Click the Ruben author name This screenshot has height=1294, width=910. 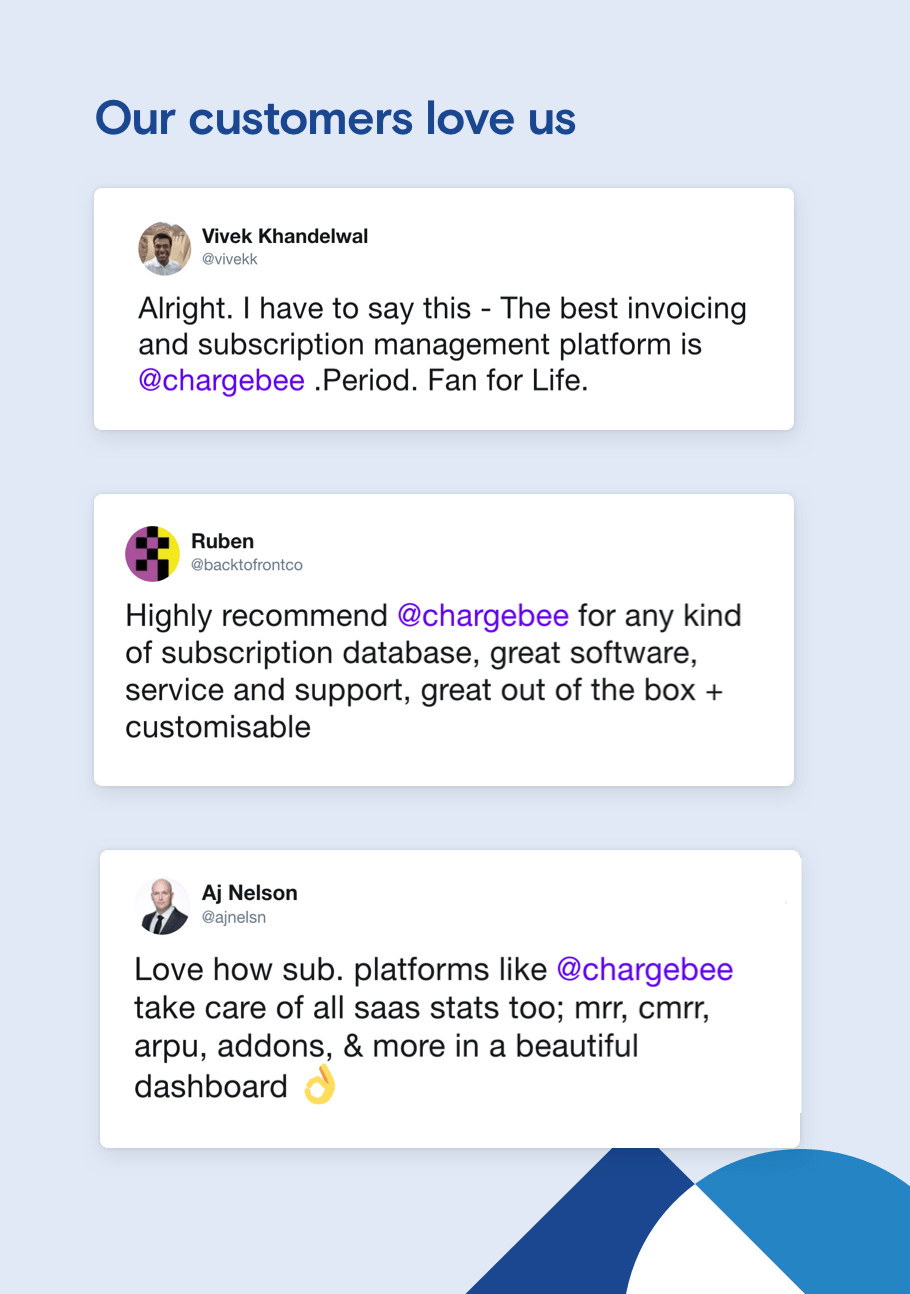[x=222, y=542]
